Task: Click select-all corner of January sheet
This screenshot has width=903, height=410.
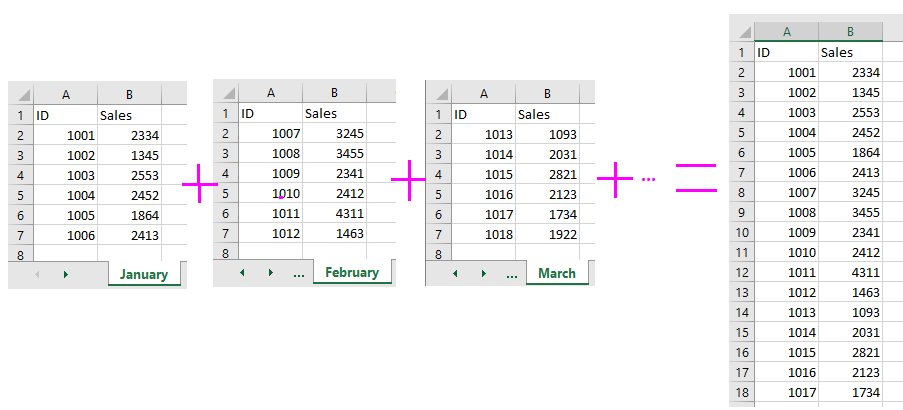Action: coord(21,95)
